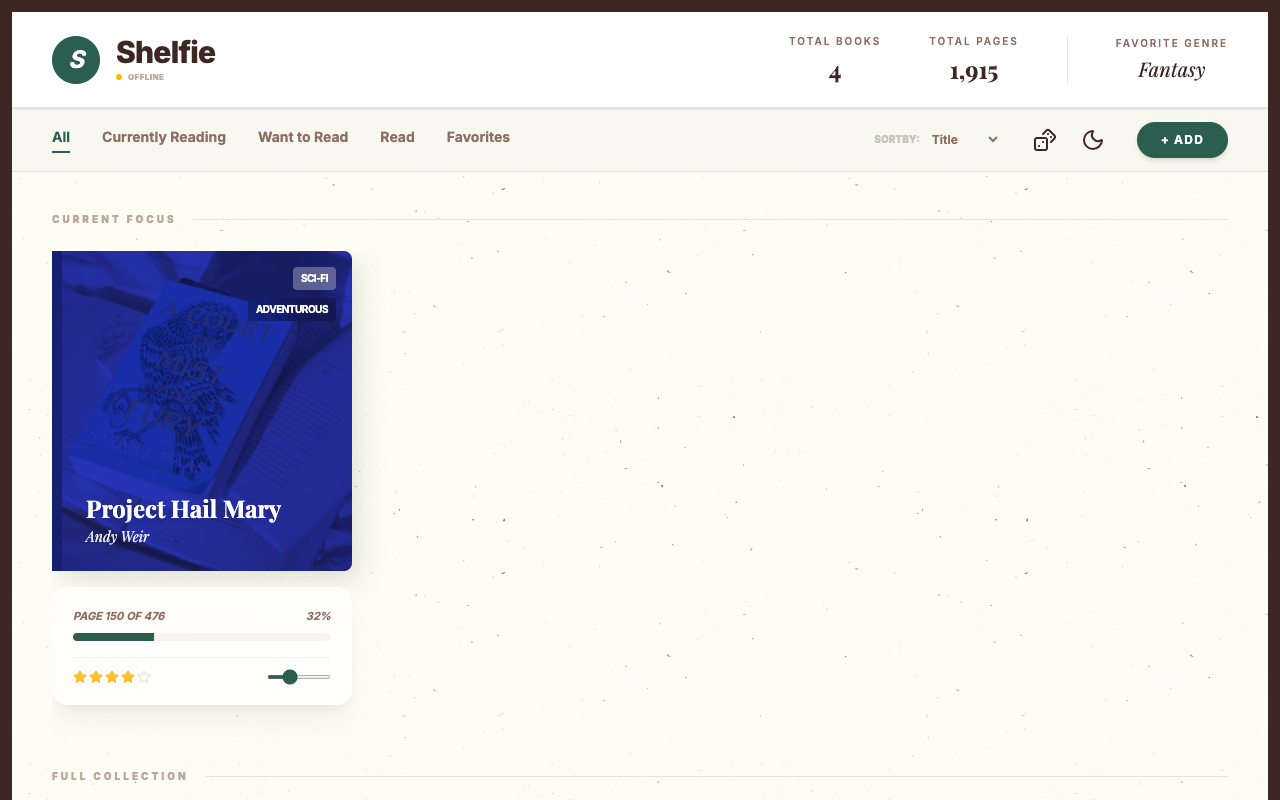Switch to the Currently Reading tab
The height and width of the screenshot is (800, 1280).
[164, 137]
